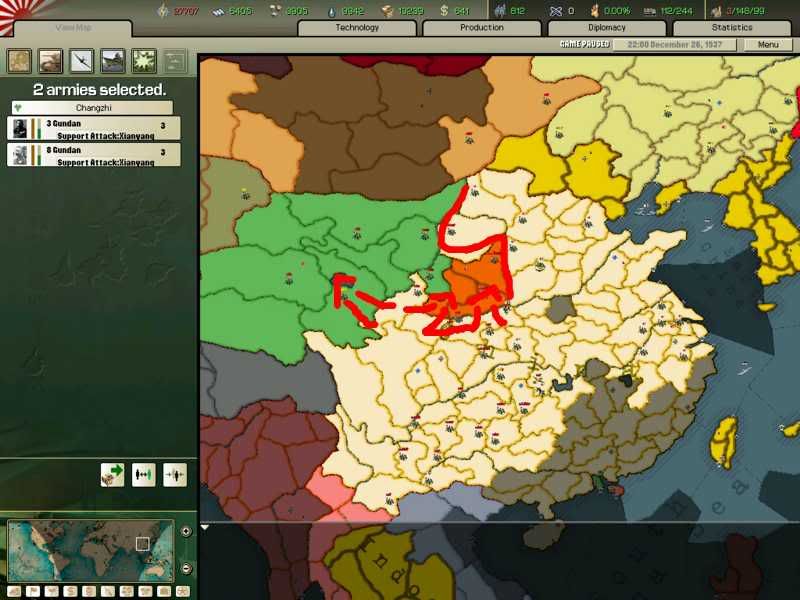Click the 3 Gundan leader portrait
800x600 pixels.
[x=19, y=129]
